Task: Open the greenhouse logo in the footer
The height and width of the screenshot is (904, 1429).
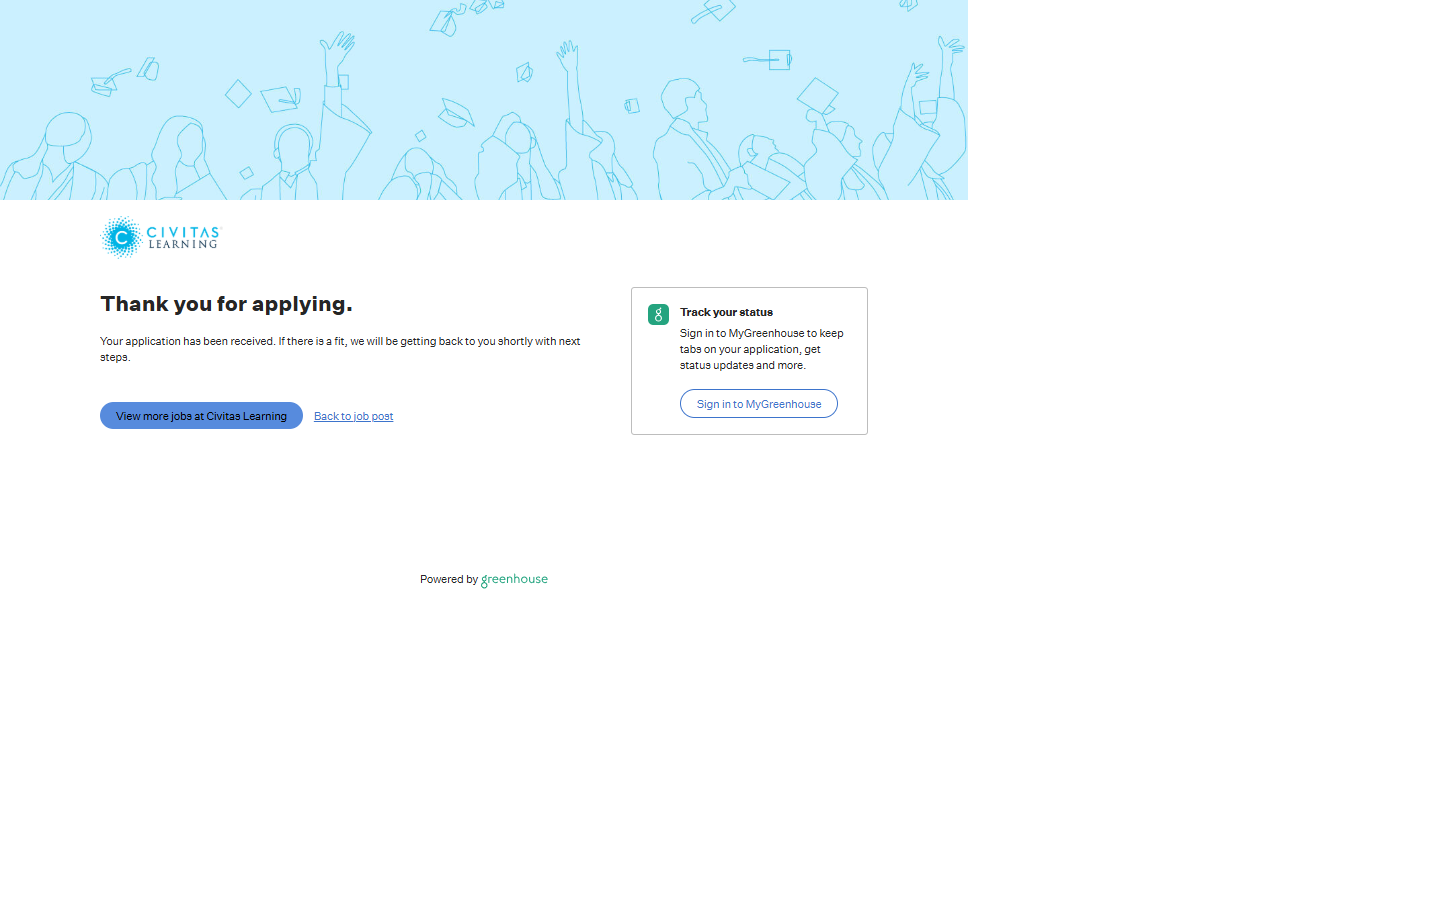Action: 514,580
